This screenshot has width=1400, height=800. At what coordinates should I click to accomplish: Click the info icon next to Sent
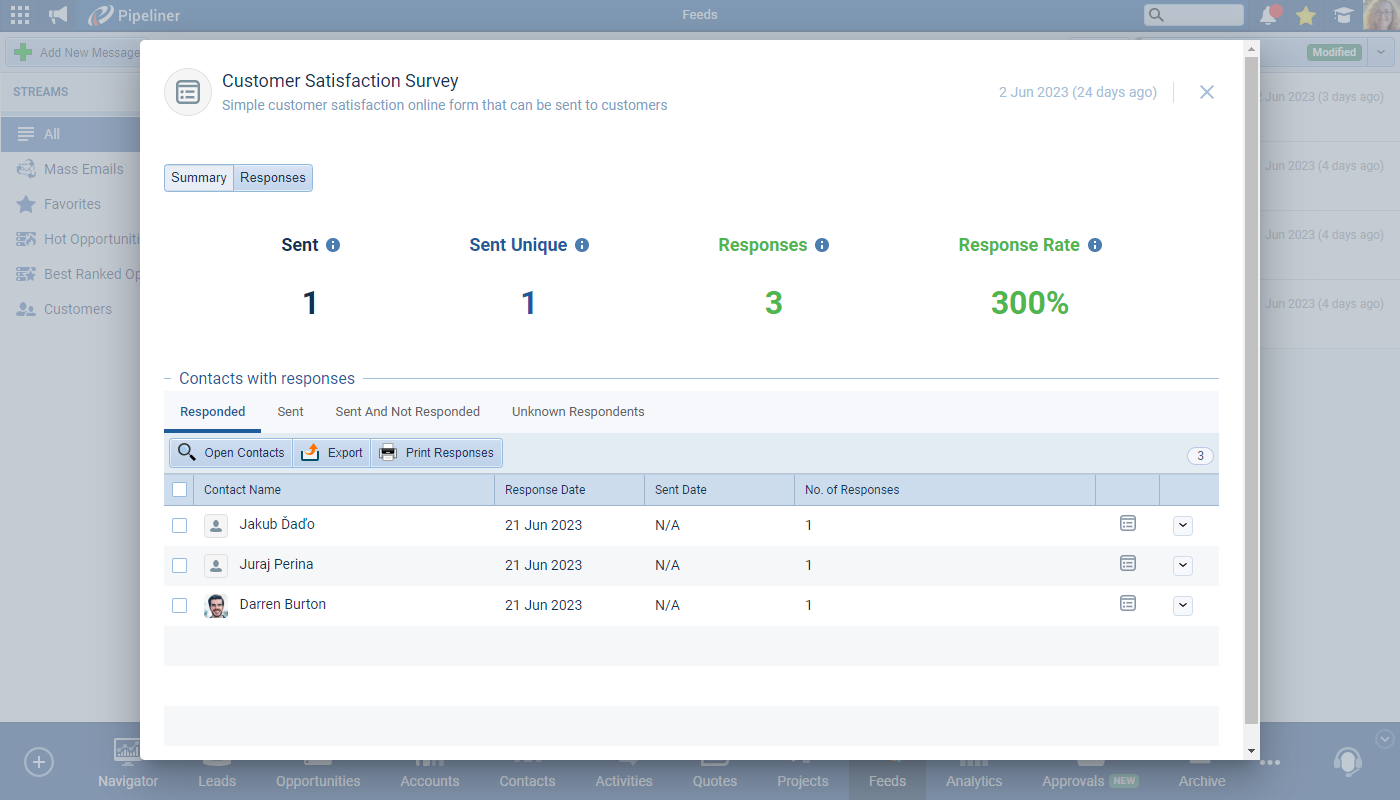click(333, 245)
